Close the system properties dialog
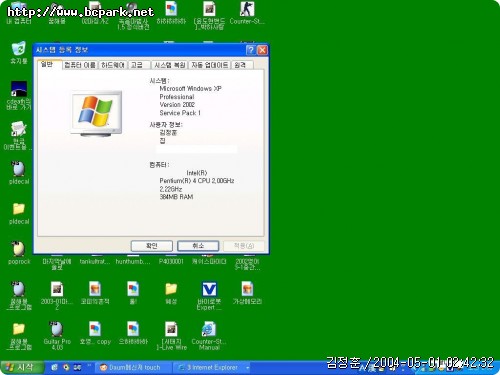This screenshot has height=375, width=500. coord(263,50)
